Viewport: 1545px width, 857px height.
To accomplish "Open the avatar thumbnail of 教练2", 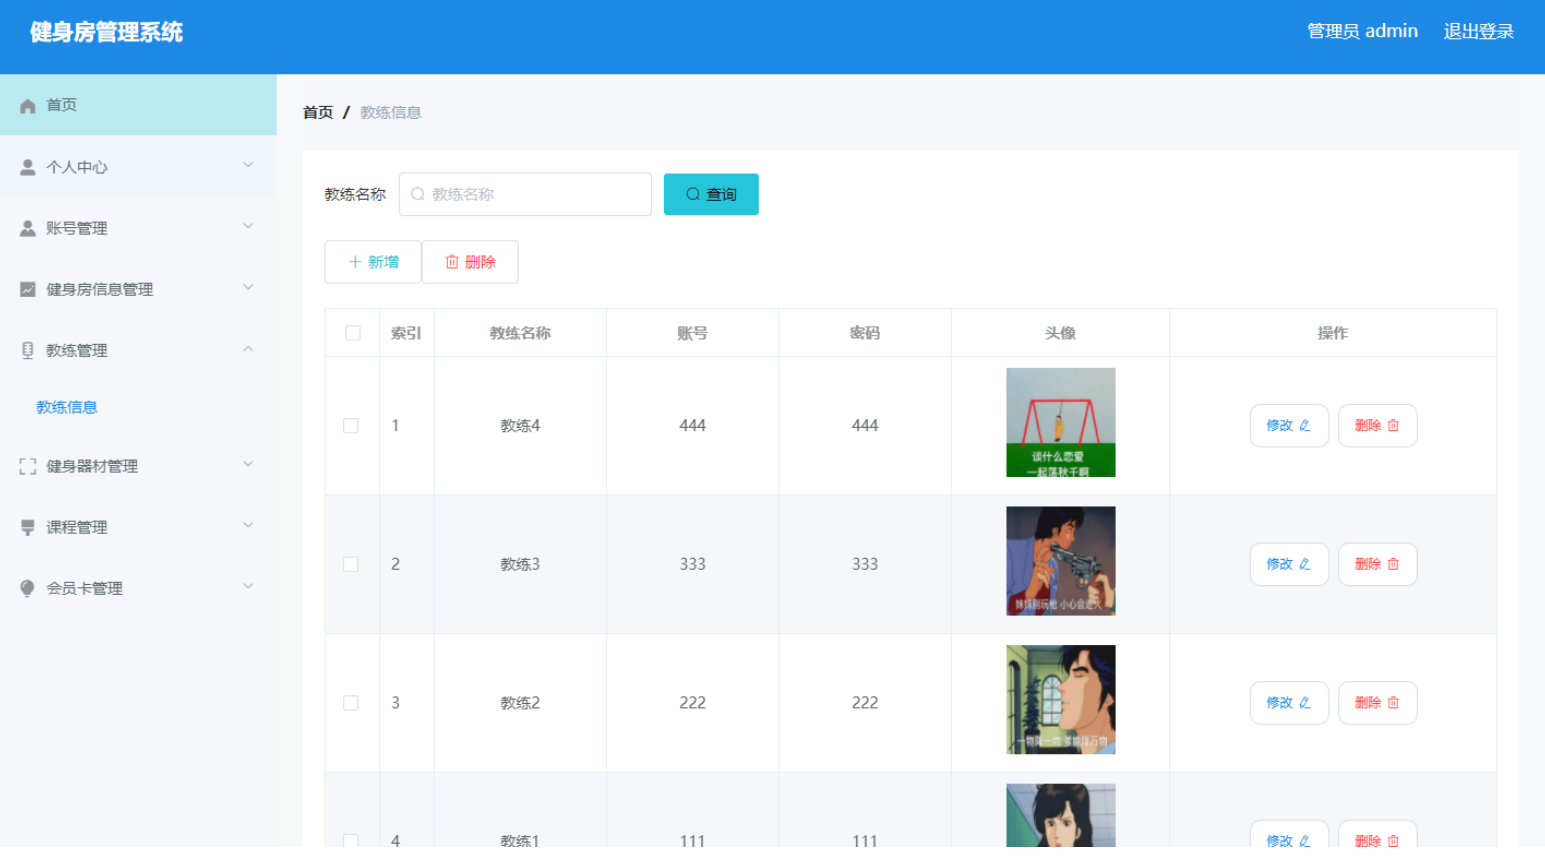I will [1061, 700].
